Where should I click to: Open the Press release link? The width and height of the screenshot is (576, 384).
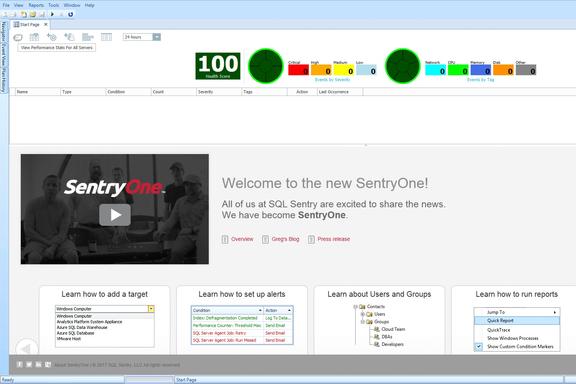point(334,239)
